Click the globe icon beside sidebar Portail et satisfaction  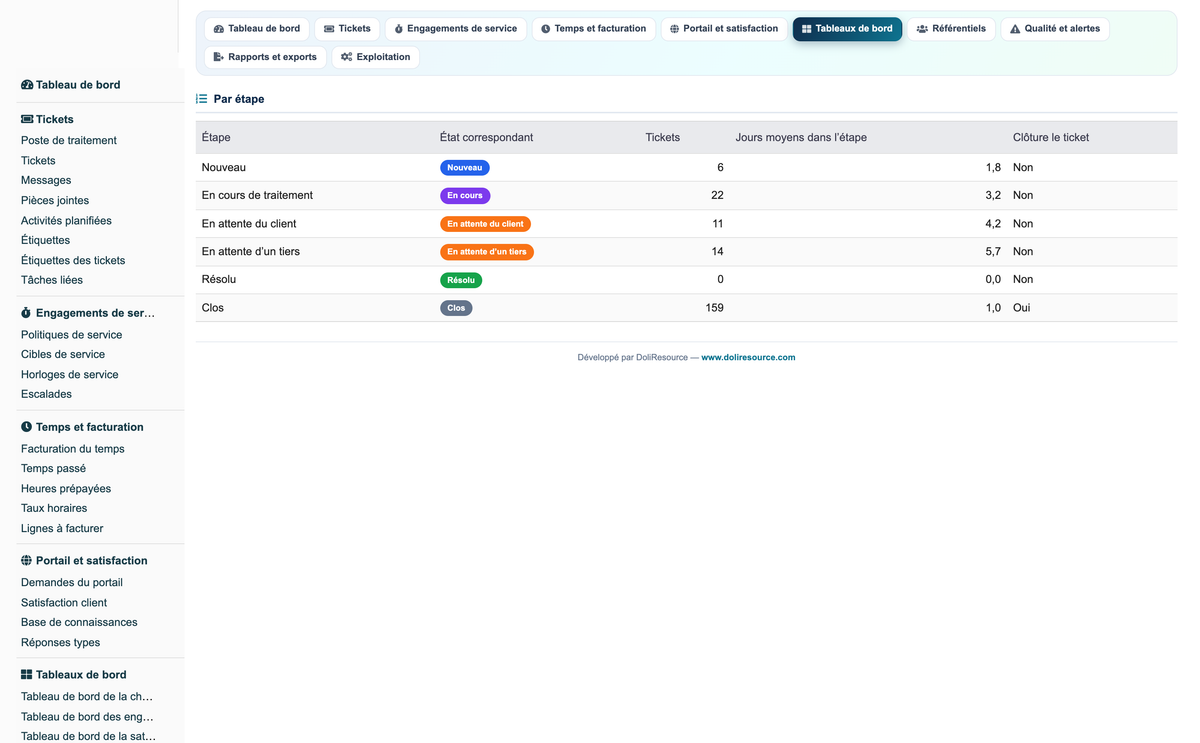[27, 561]
